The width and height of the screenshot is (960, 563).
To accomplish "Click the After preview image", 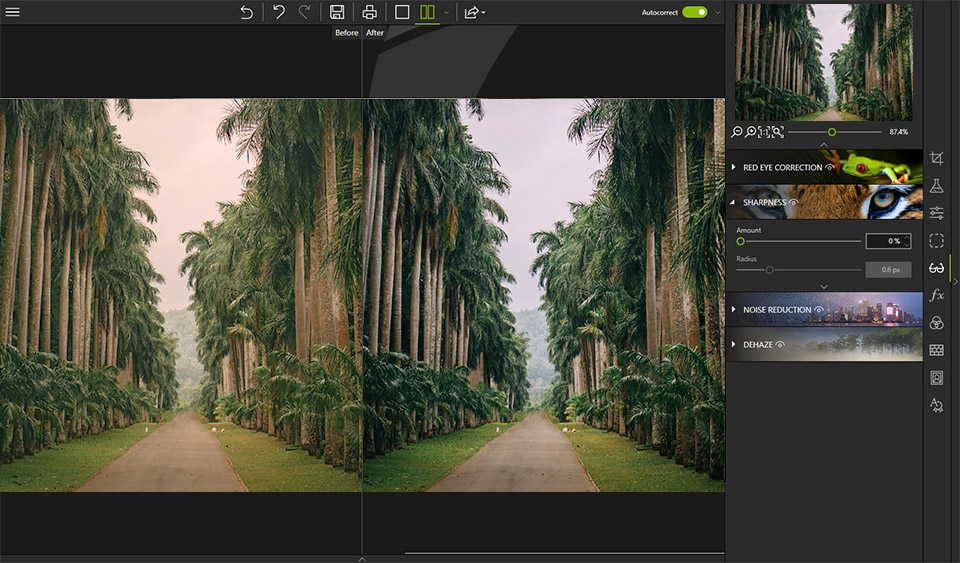I will tap(544, 295).
